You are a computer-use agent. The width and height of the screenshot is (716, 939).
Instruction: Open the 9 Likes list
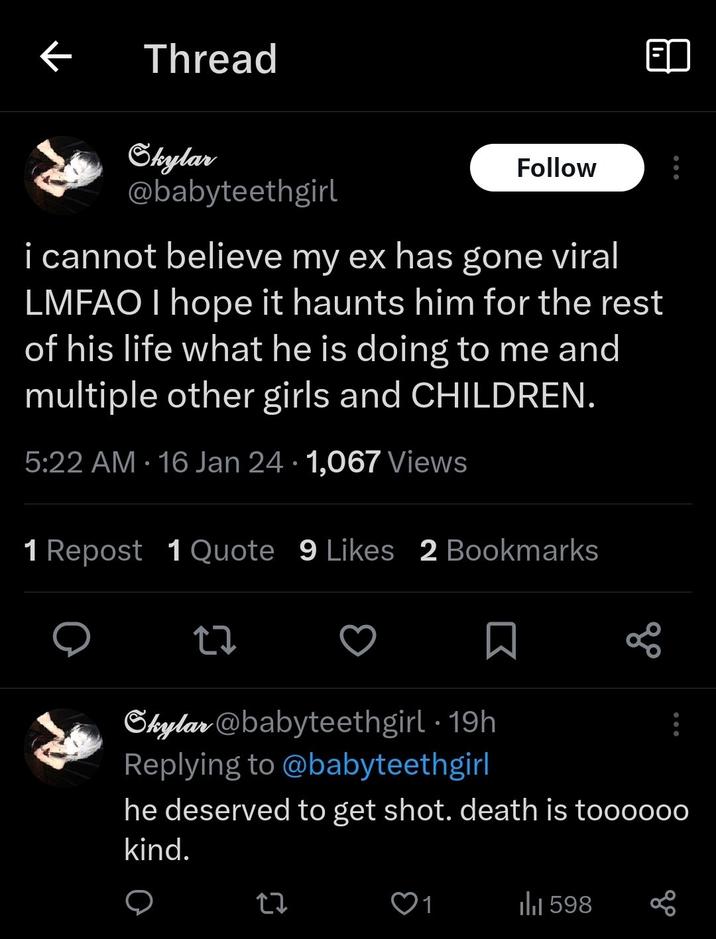[346, 550]
